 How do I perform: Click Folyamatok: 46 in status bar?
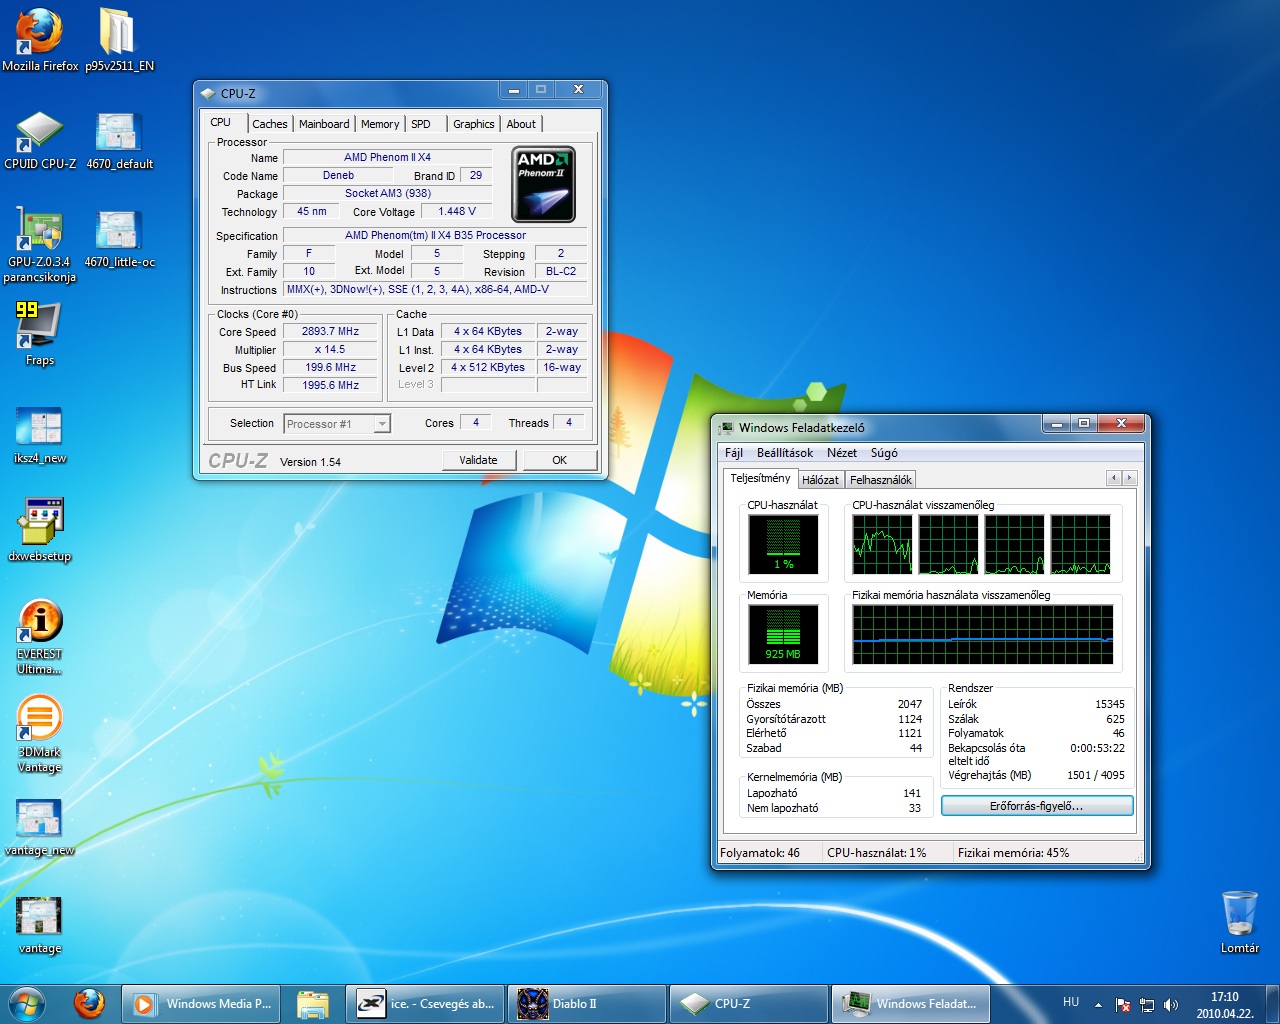click(760, 853)
